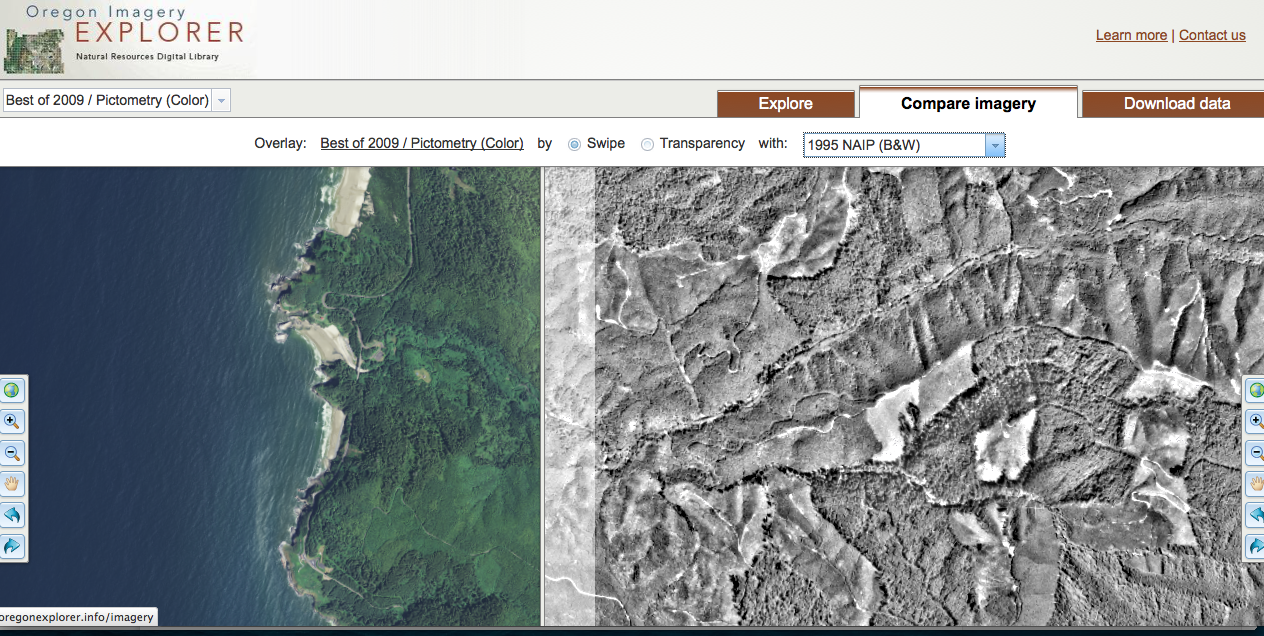Expand the Best of 2009 imagery dropdown at top left
1264x636 pixels.
pyautogui.click(x=221, y=100)
